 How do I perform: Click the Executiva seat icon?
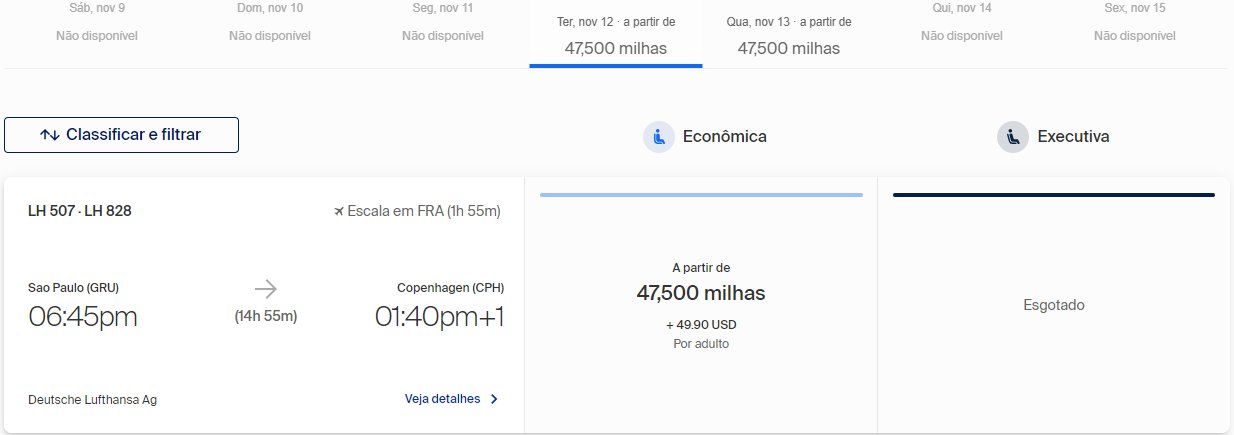point(1013,137)
